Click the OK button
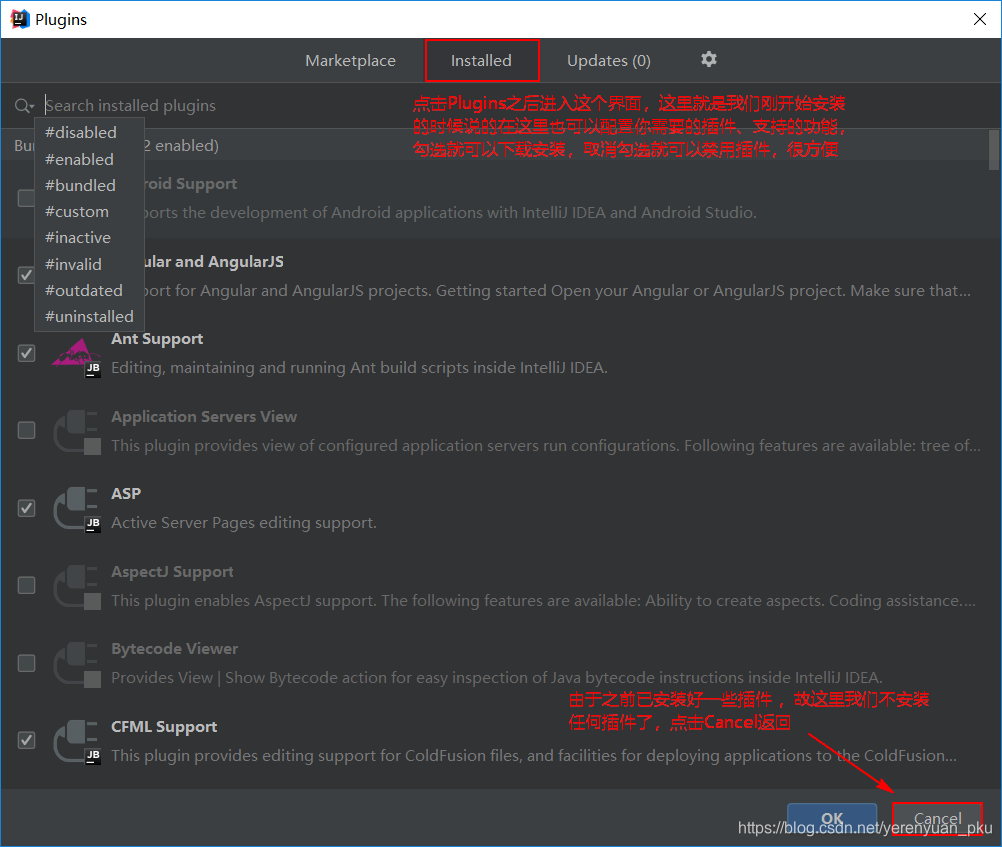This screenshot has width=1002, height=847. click(831, 819)
